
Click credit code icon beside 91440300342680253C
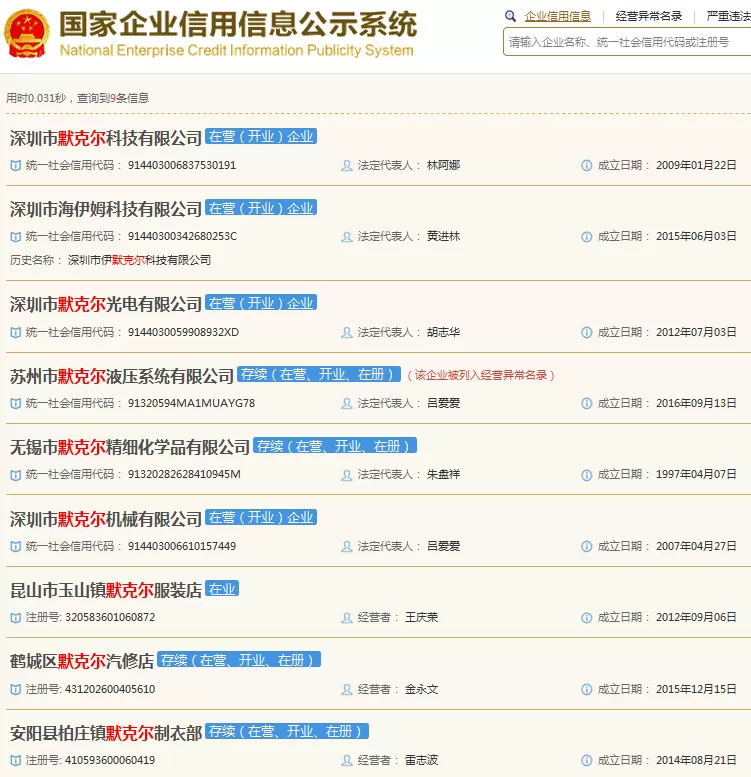[x=16, y=237]
